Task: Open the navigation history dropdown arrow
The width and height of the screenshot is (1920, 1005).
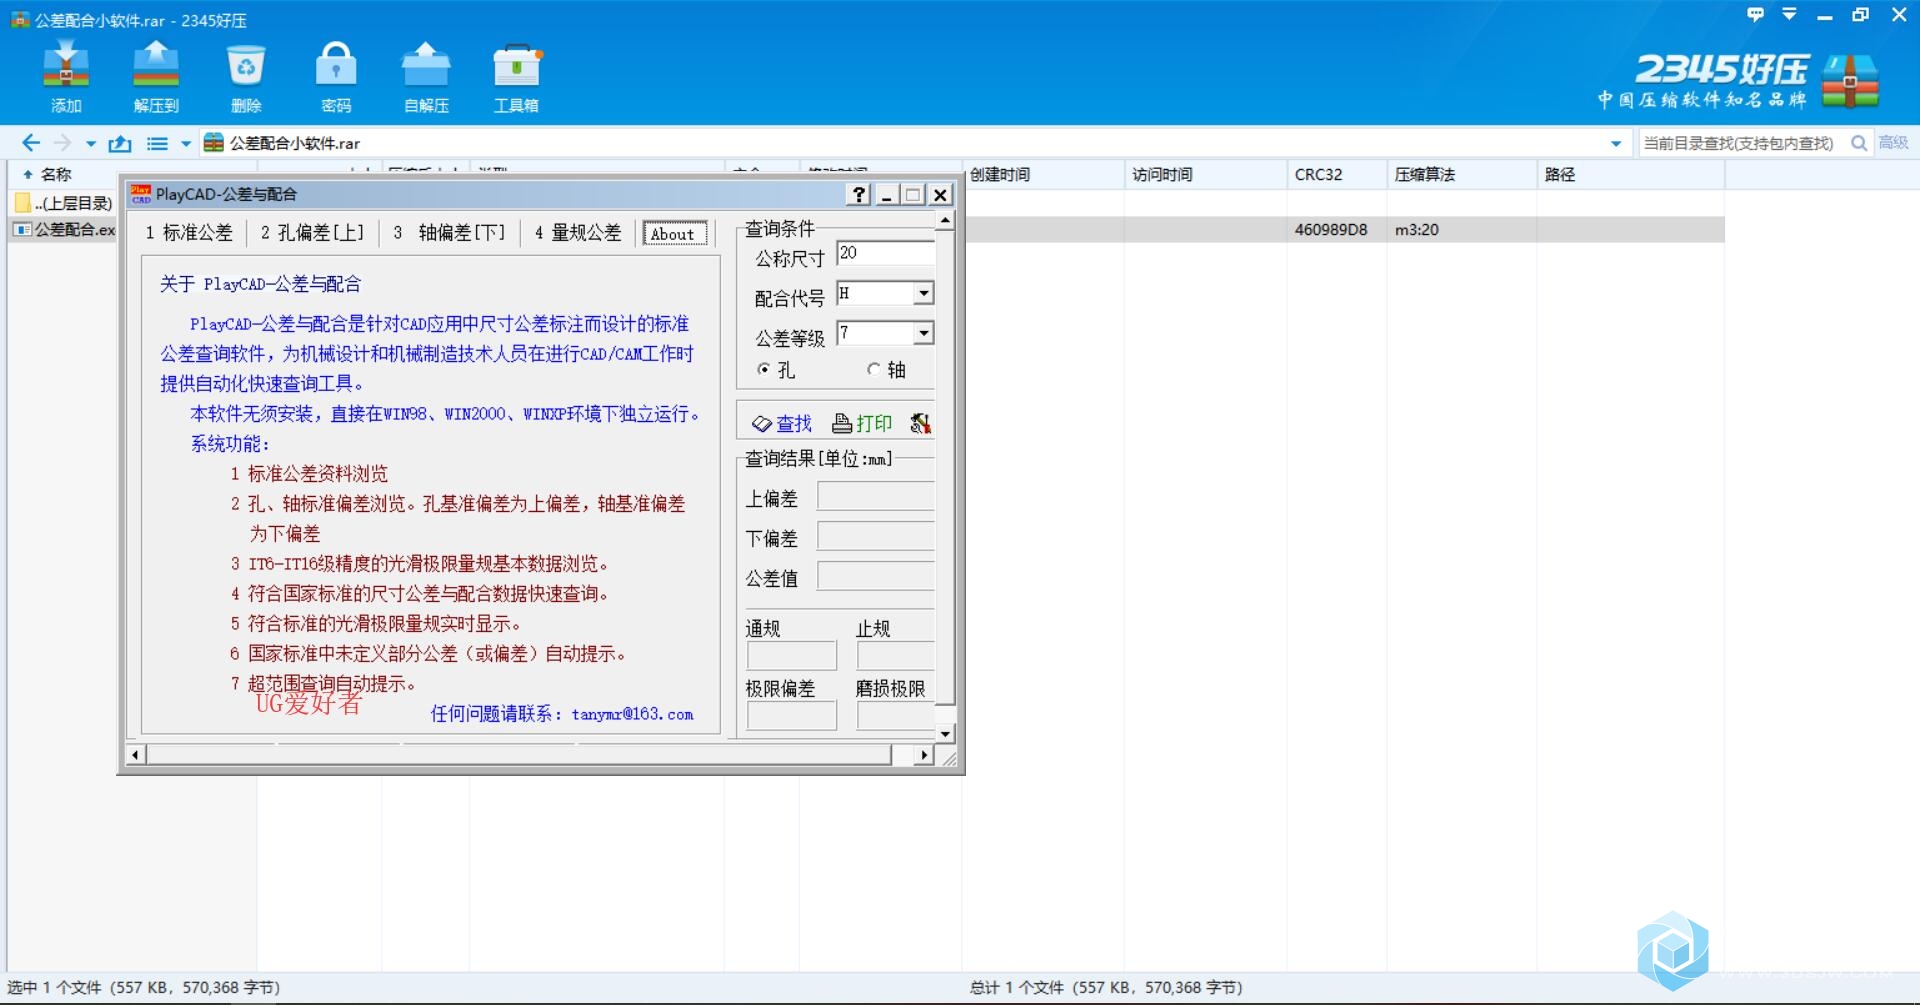Action: click(91, 144)
